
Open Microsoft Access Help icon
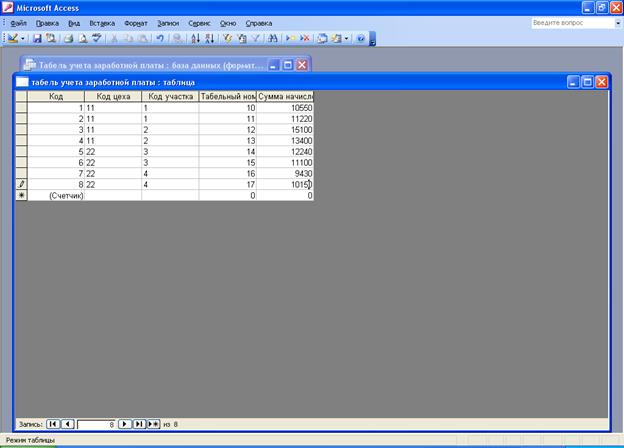361,38
